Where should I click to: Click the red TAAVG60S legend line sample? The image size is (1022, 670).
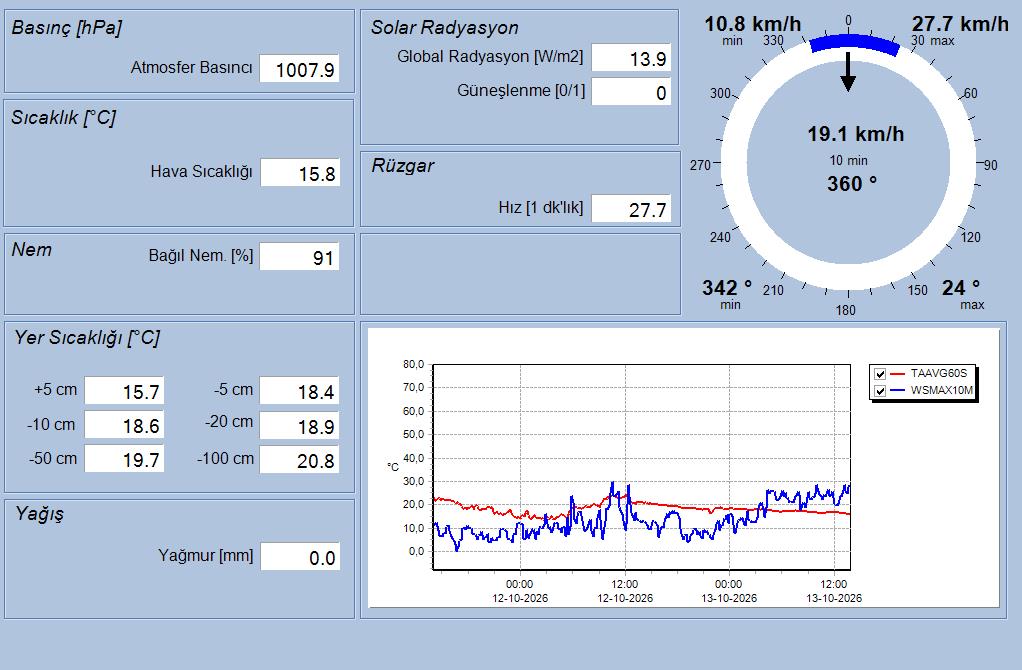(x=898, y=374)
